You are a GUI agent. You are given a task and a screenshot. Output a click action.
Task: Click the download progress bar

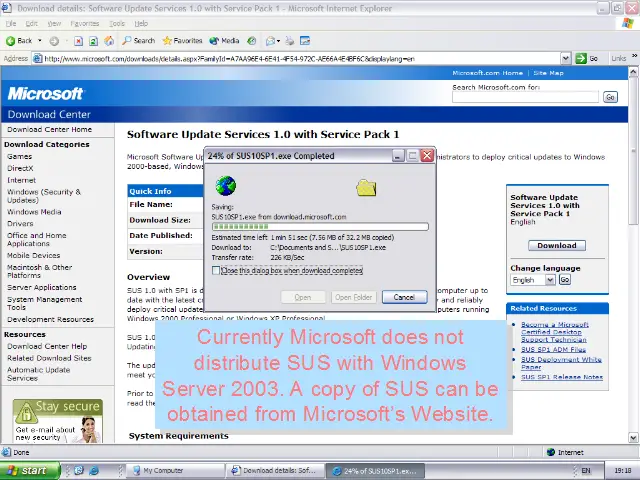point(320,227)
